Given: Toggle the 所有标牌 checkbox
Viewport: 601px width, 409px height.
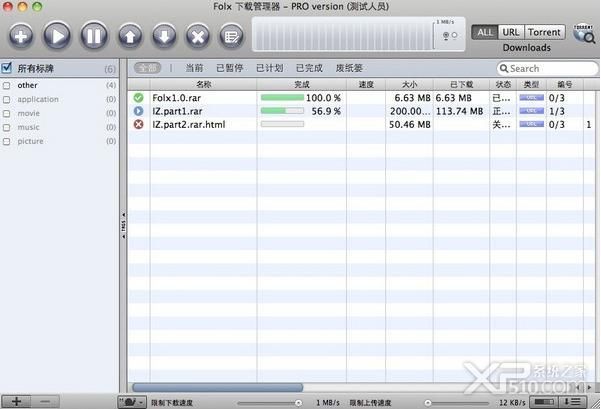Looking at the screenshot, I should (x=7, y=68).
